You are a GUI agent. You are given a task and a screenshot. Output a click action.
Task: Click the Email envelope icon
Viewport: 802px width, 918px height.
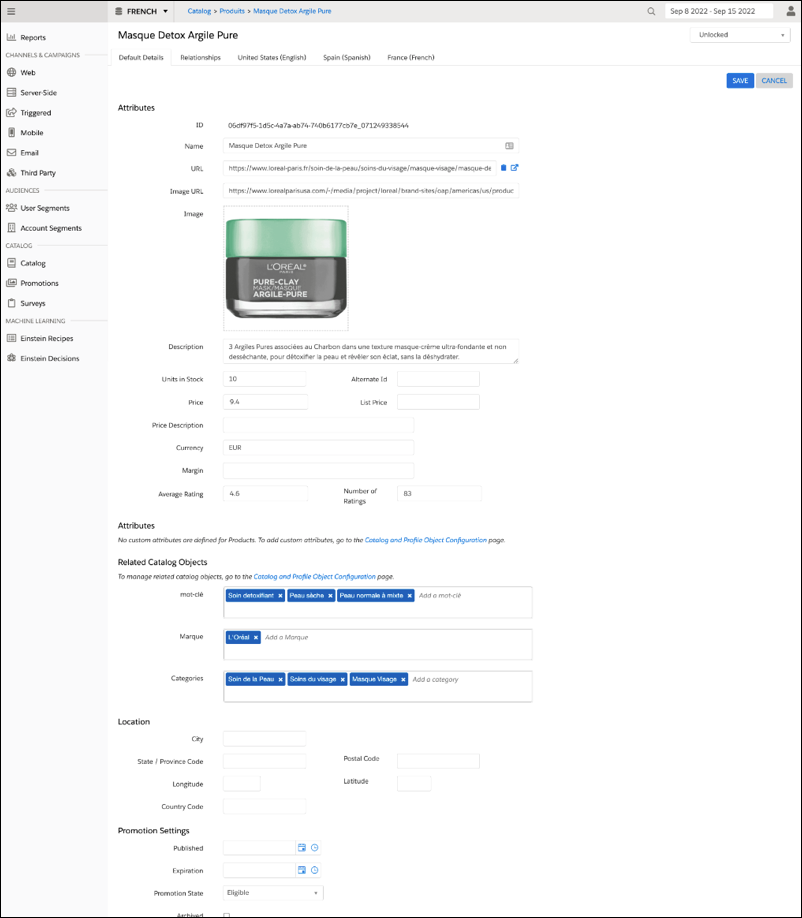11,153
